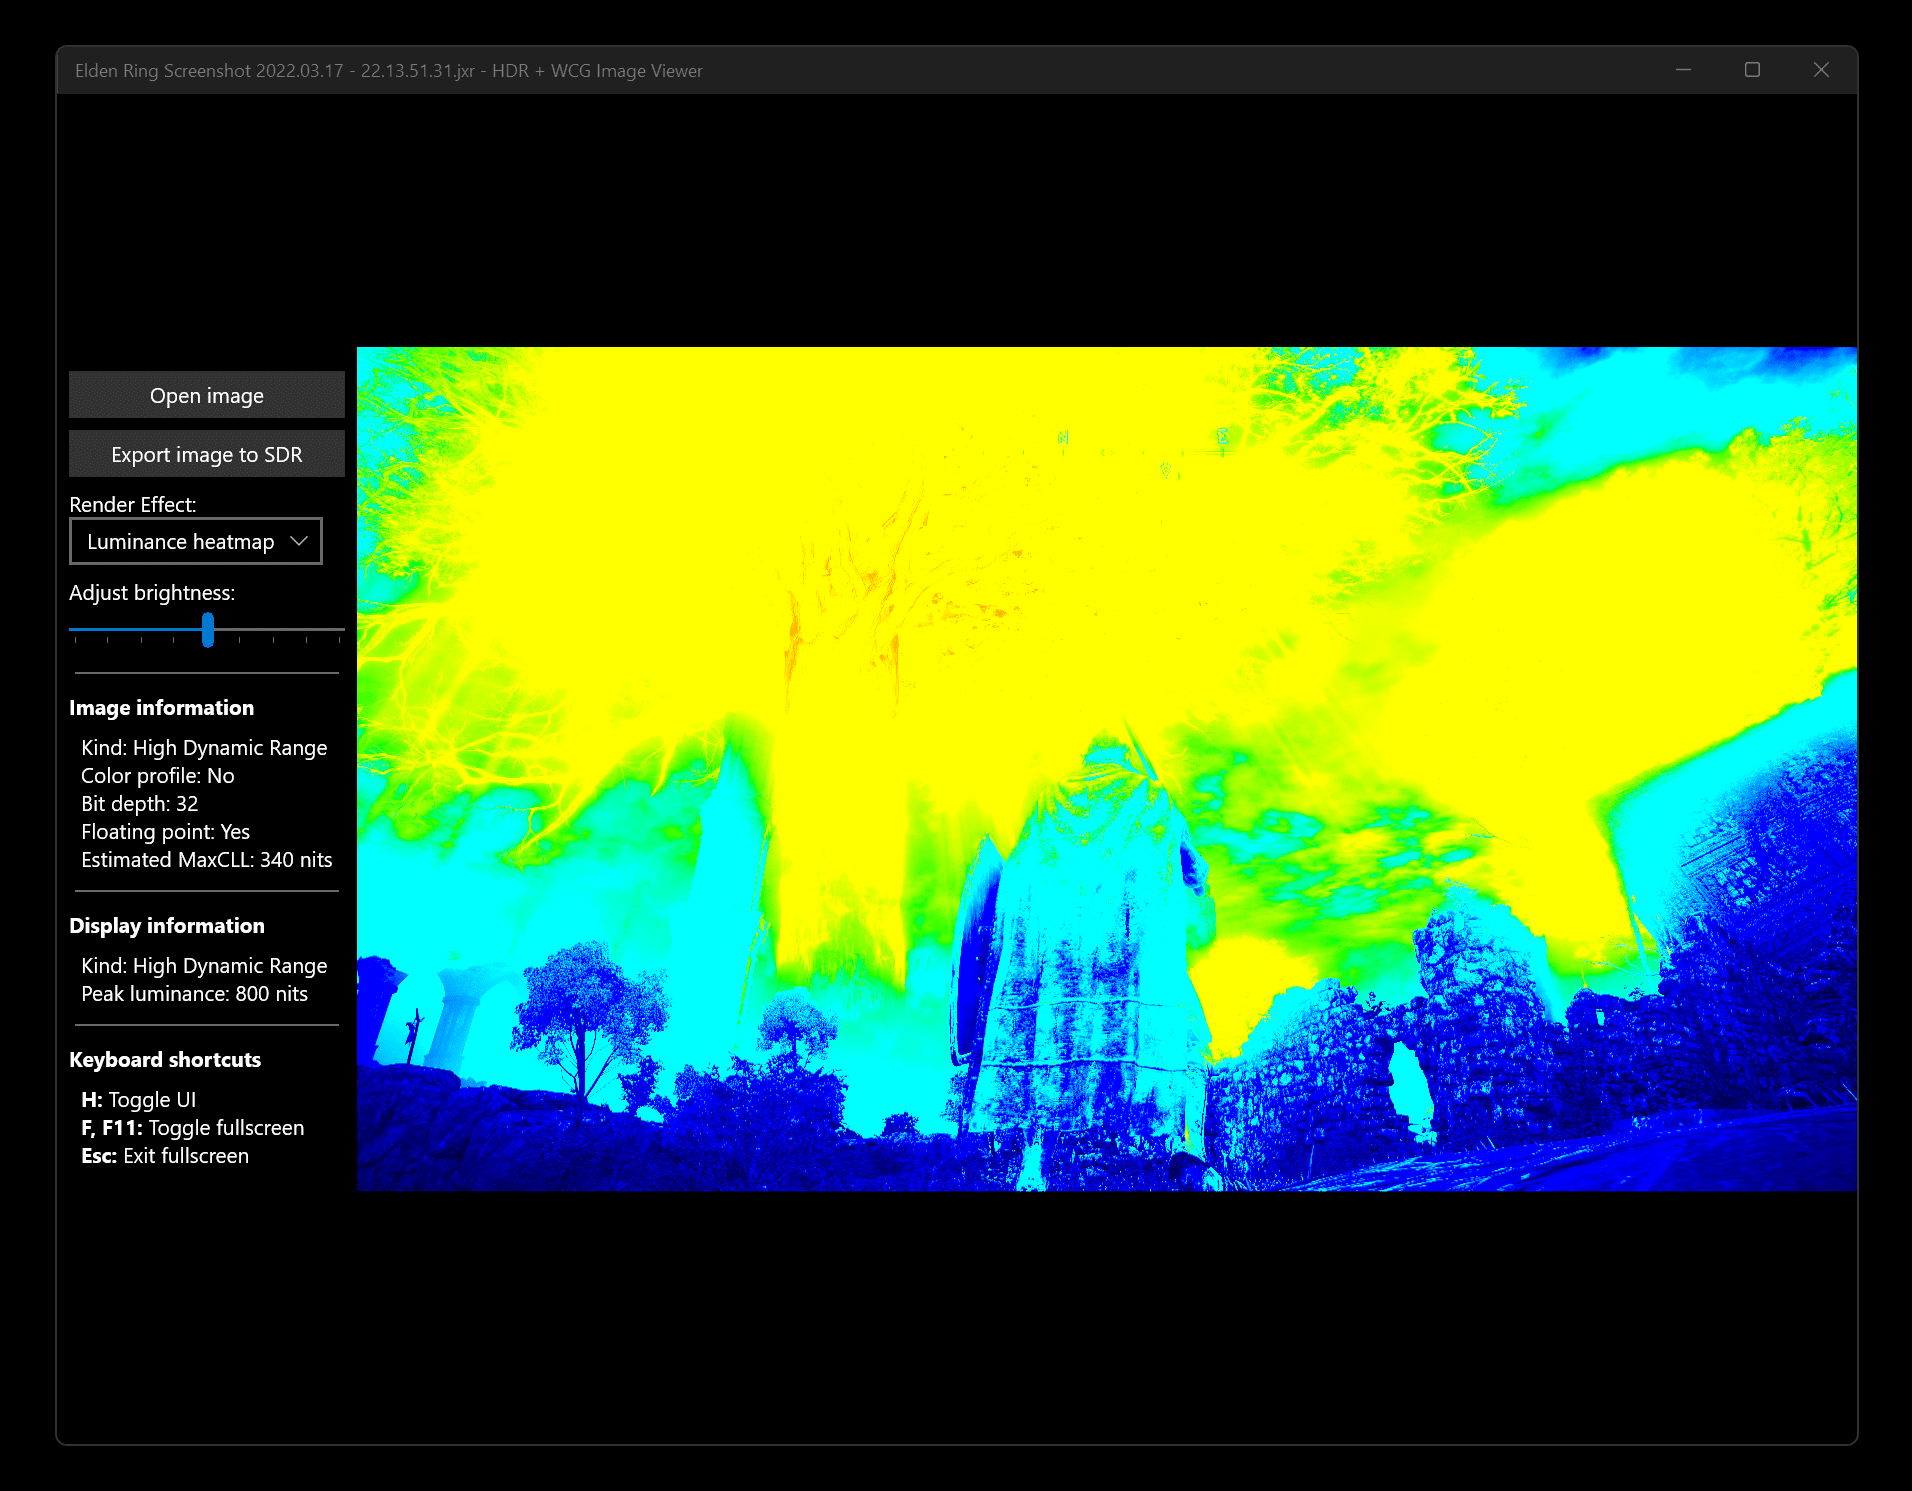Image resolution: width=1912 pixels, height=1491 pixels.
Task: Click the 'Render Effect:' label
Action: (133, 505)
